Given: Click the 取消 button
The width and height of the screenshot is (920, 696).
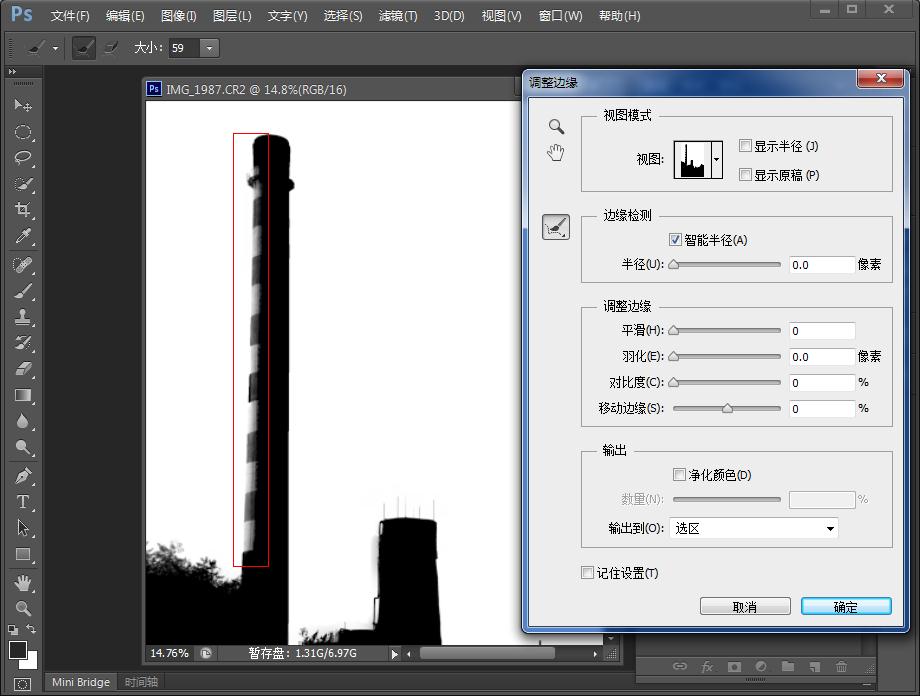Looking at the screenshot, I should 745,607.
